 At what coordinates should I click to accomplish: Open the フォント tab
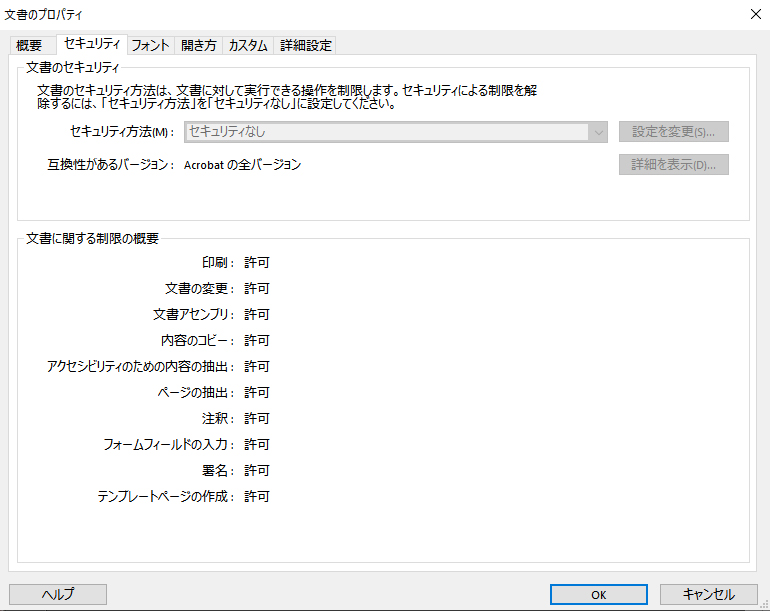[150, 45]
